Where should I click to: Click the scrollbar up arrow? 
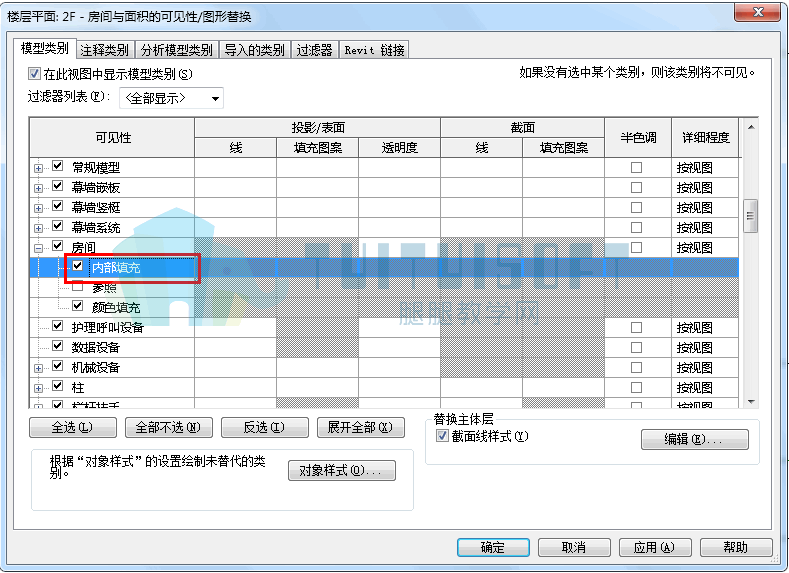click(x=751, y=127)
